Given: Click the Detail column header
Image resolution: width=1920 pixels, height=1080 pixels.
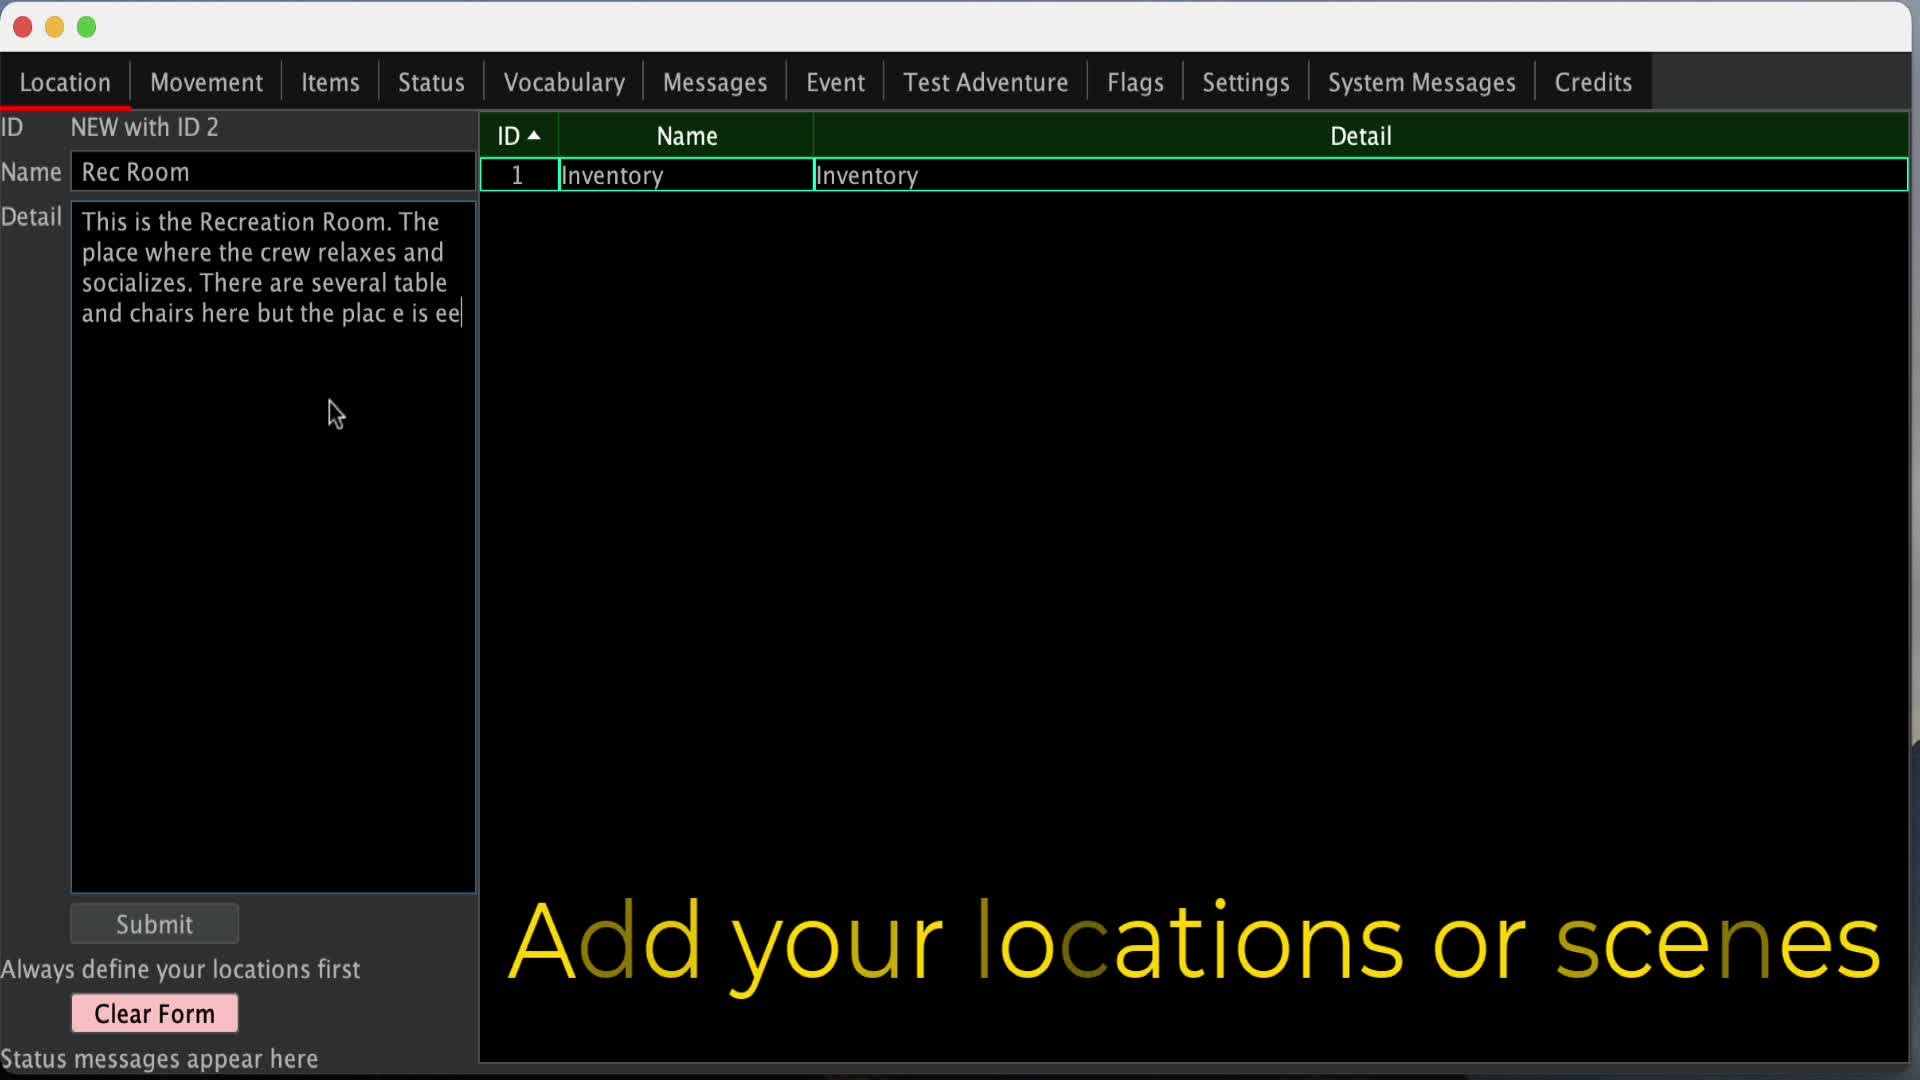Looking at the screenshot, I should 1360,136.
